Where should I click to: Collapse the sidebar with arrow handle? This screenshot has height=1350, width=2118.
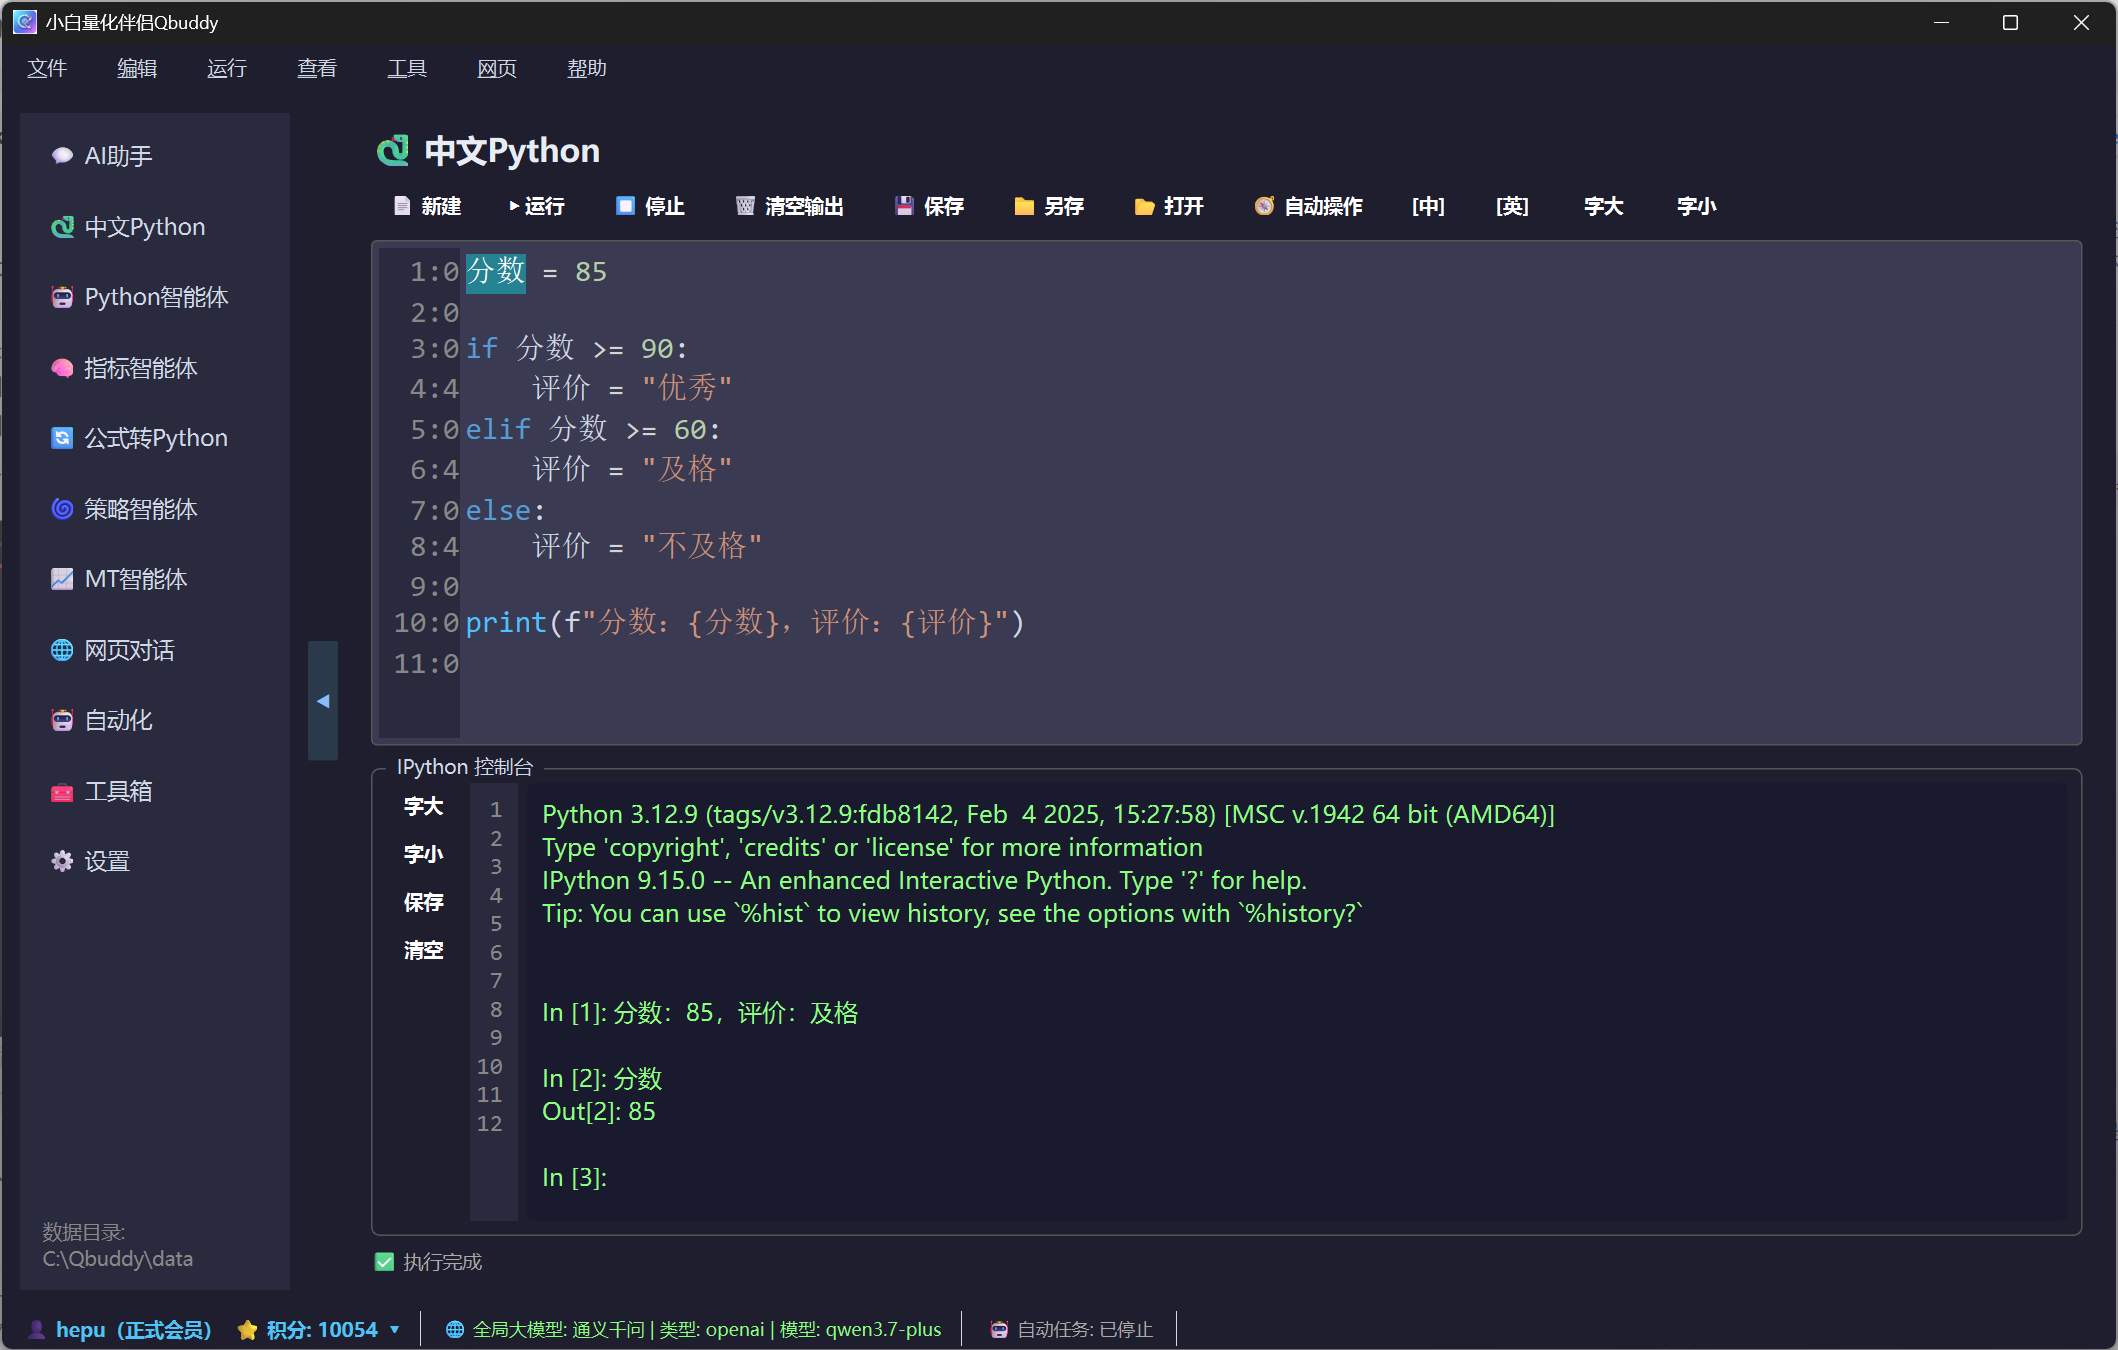[x=323, y=701]
